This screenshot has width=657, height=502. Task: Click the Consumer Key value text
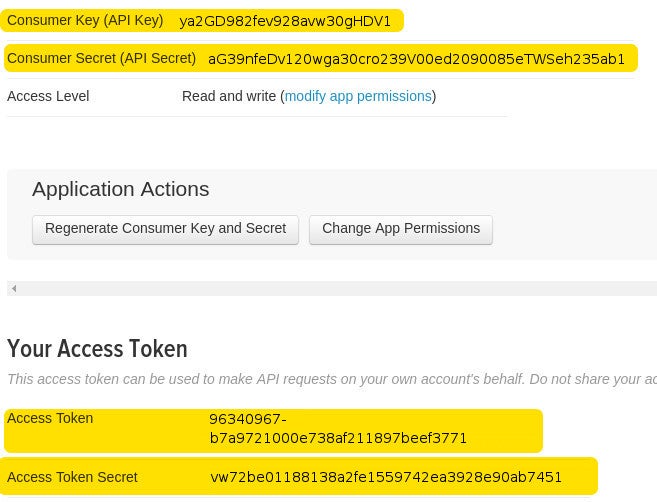pyautogui.click(x=285, y=21)
